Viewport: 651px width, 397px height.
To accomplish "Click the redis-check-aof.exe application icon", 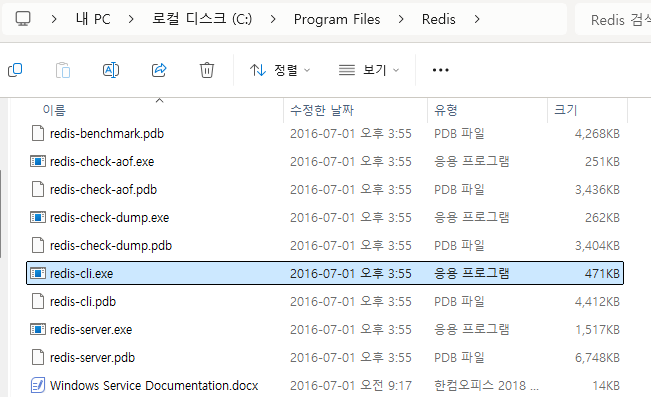I will 38,161.
